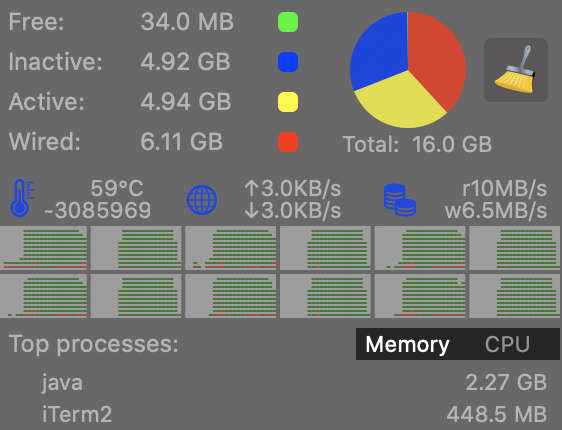
Task: Click the blue disk stack icon
Action: [x=400, y=200]
